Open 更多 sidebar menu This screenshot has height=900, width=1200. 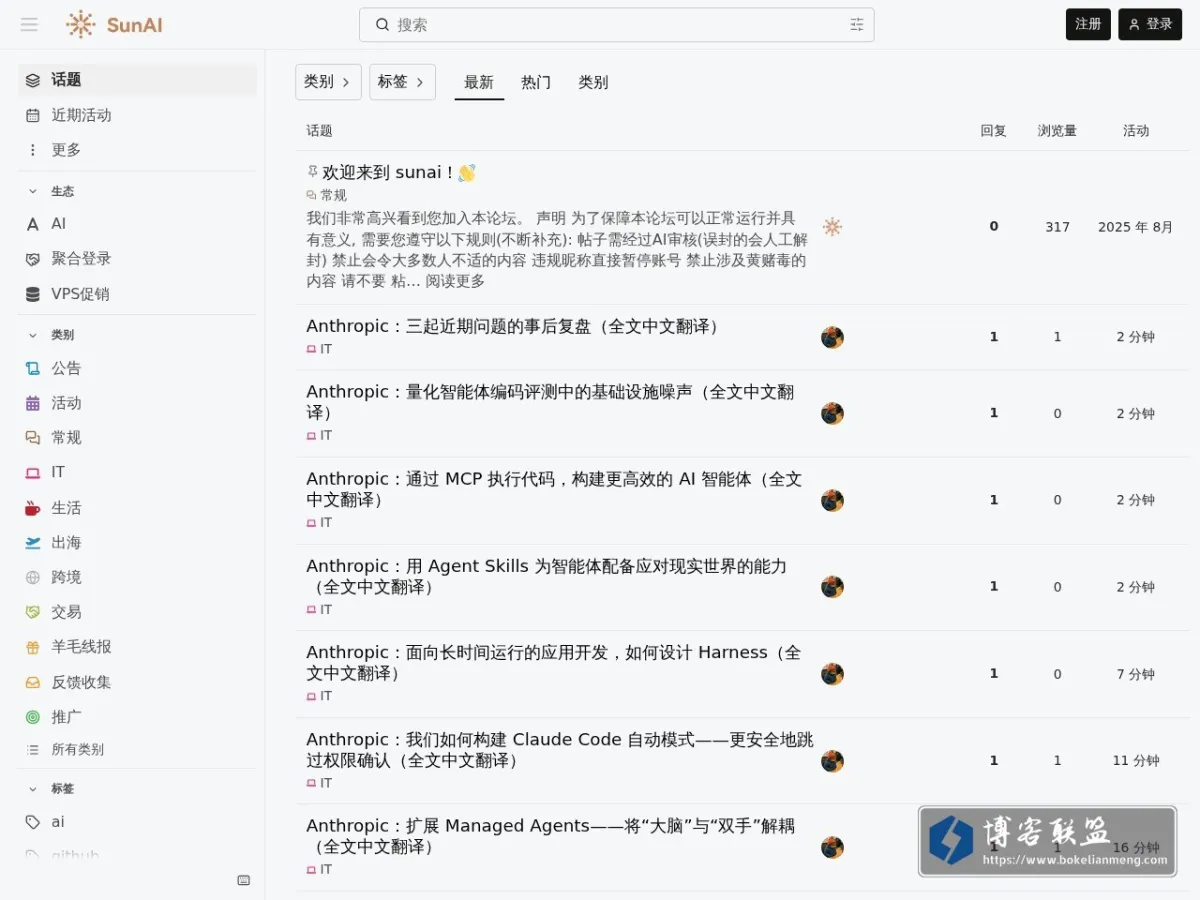[137, 150]
